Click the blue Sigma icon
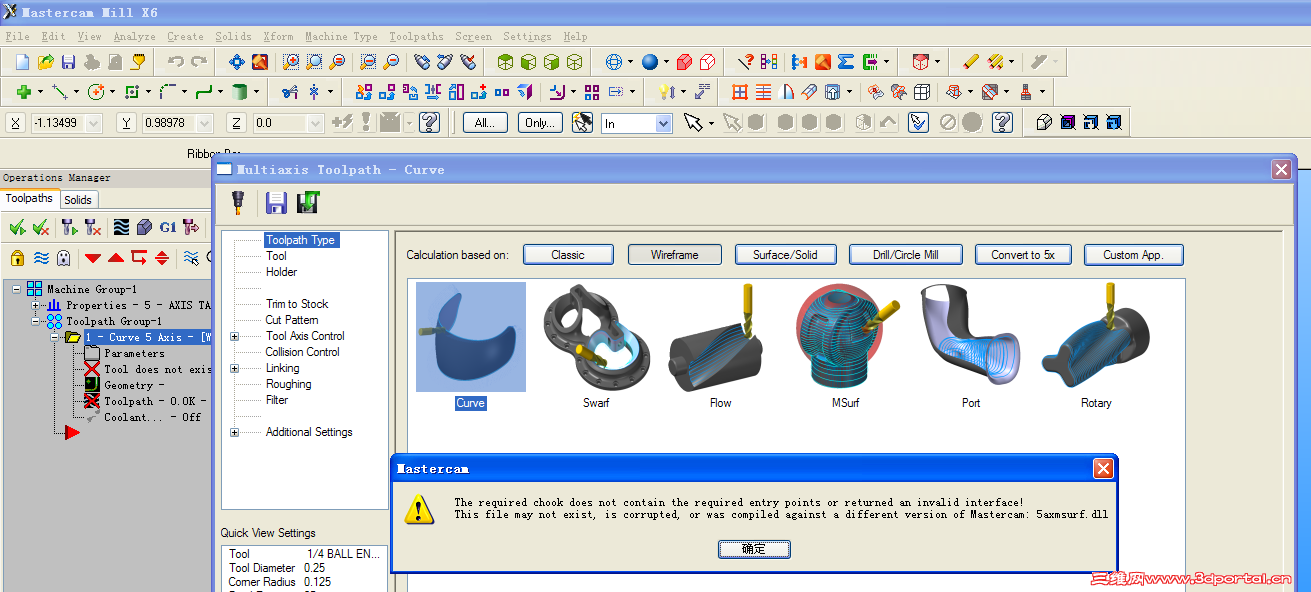The image size is (1311, 592). pos(846,62)
